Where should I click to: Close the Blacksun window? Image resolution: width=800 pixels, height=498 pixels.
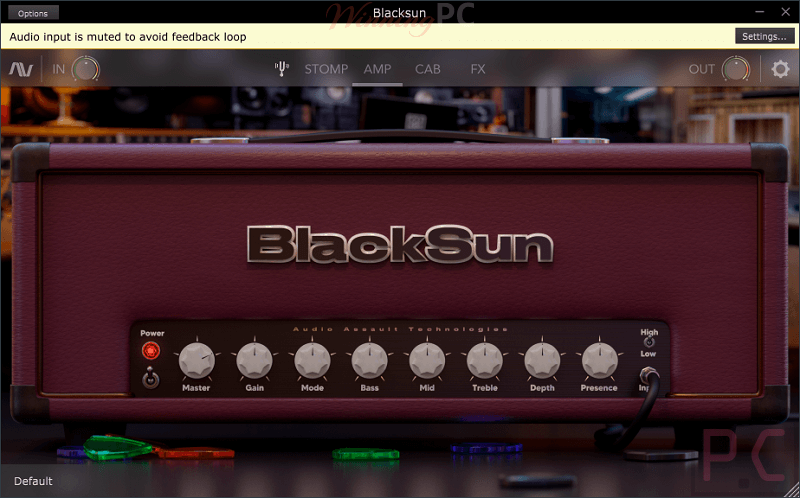(x=786, y=12)
